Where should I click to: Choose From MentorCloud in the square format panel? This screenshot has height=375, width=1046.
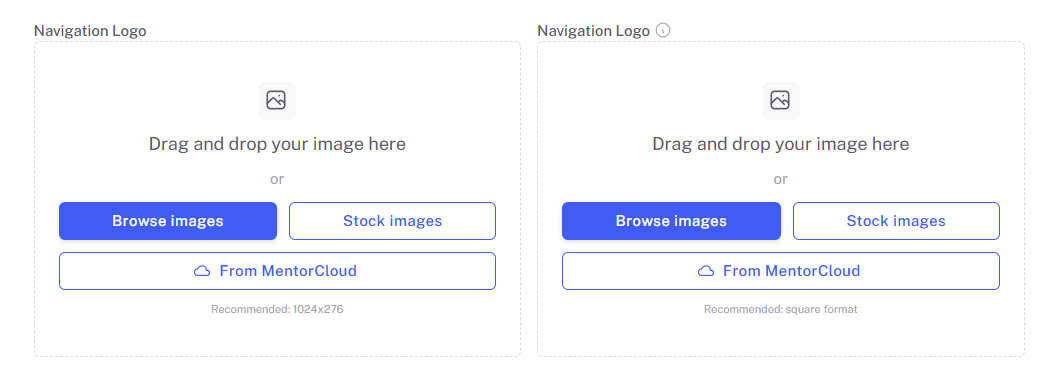pyautogui.click(x=780, y=271)
